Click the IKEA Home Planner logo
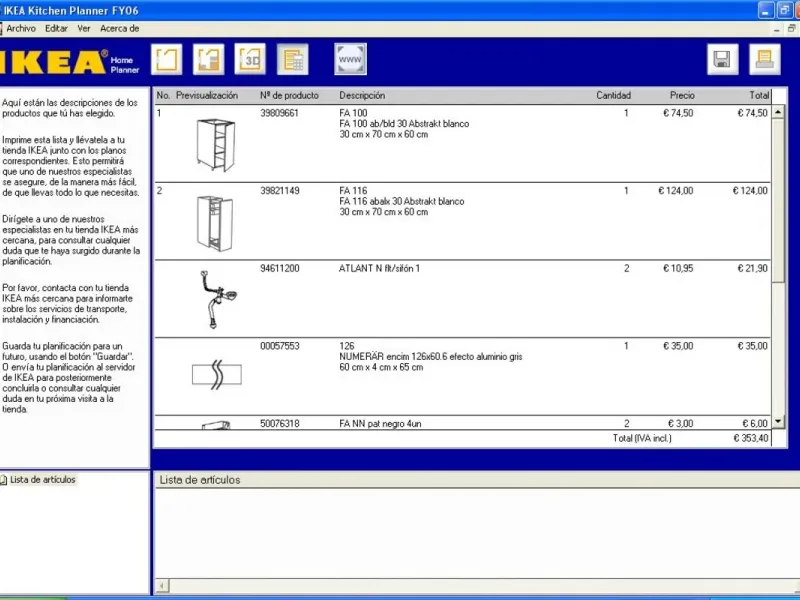Screen dimensions: 800x600 click(70, 62)
